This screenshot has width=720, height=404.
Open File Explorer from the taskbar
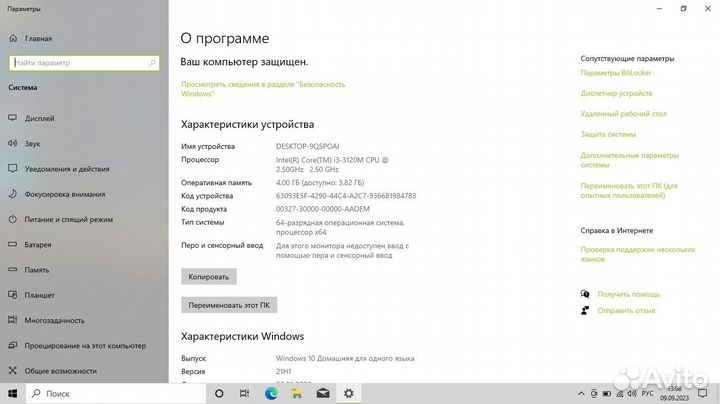click(x=297, y=393)
